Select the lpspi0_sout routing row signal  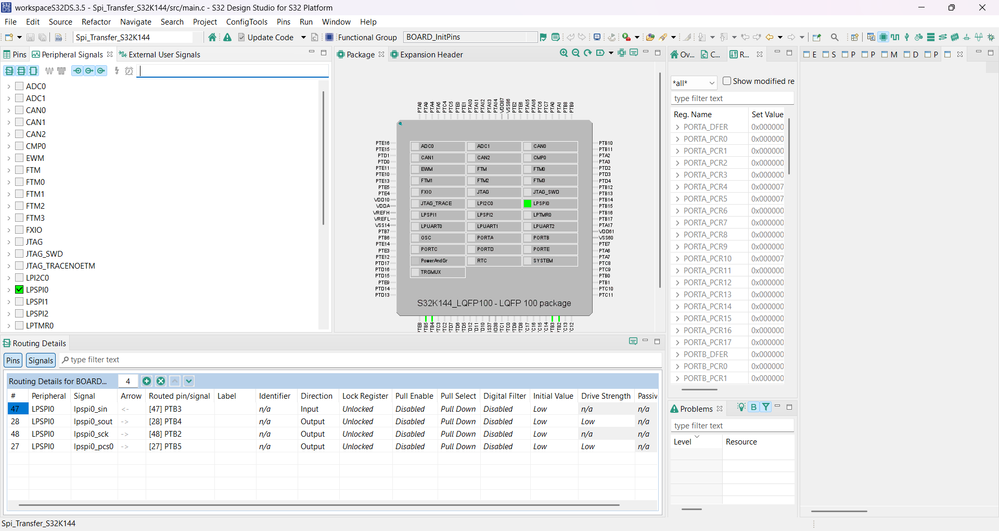[93, 421]
